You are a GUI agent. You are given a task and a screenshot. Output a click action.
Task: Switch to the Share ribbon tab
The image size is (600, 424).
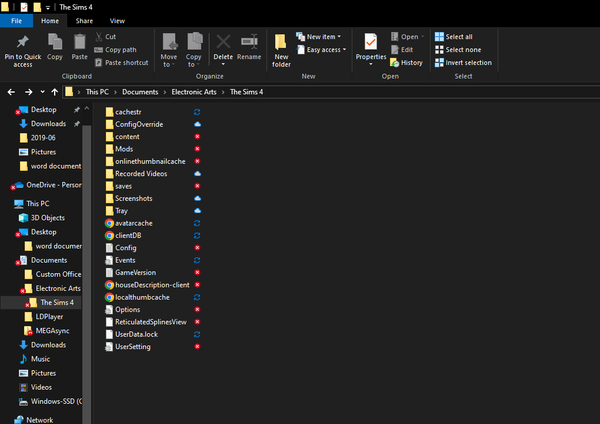(x=84, y=21)
